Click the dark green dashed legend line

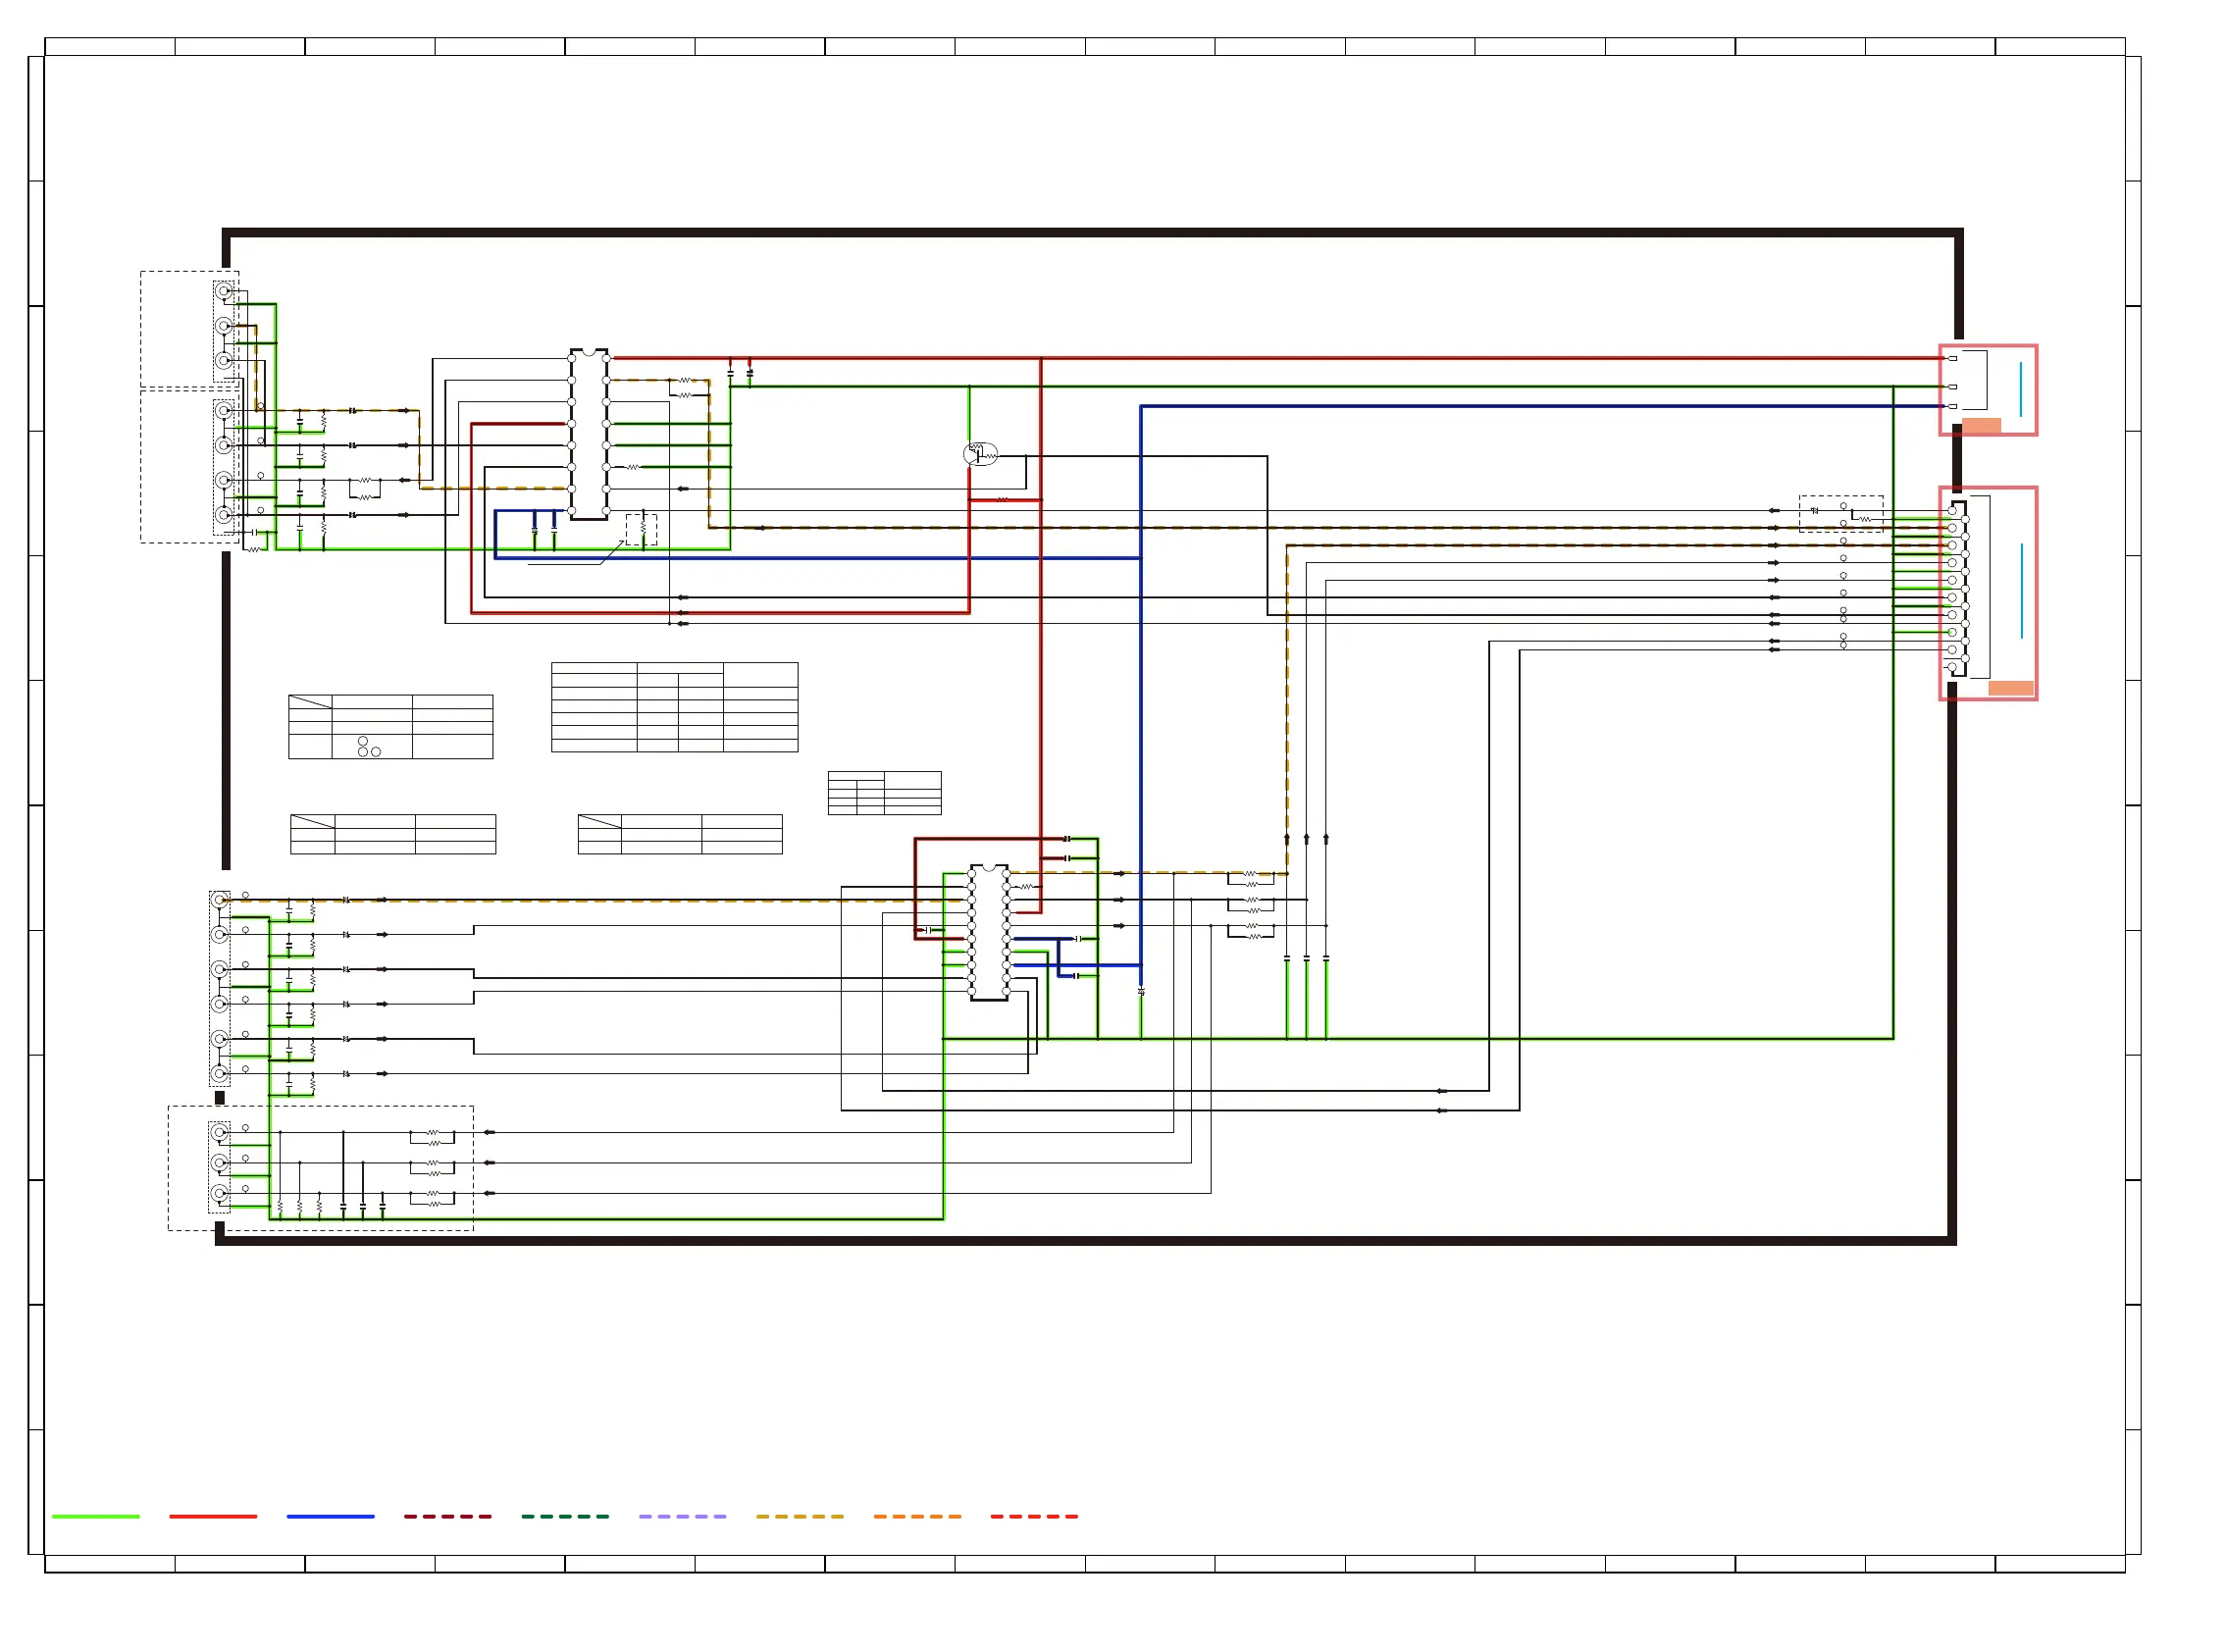[565, 1517]
